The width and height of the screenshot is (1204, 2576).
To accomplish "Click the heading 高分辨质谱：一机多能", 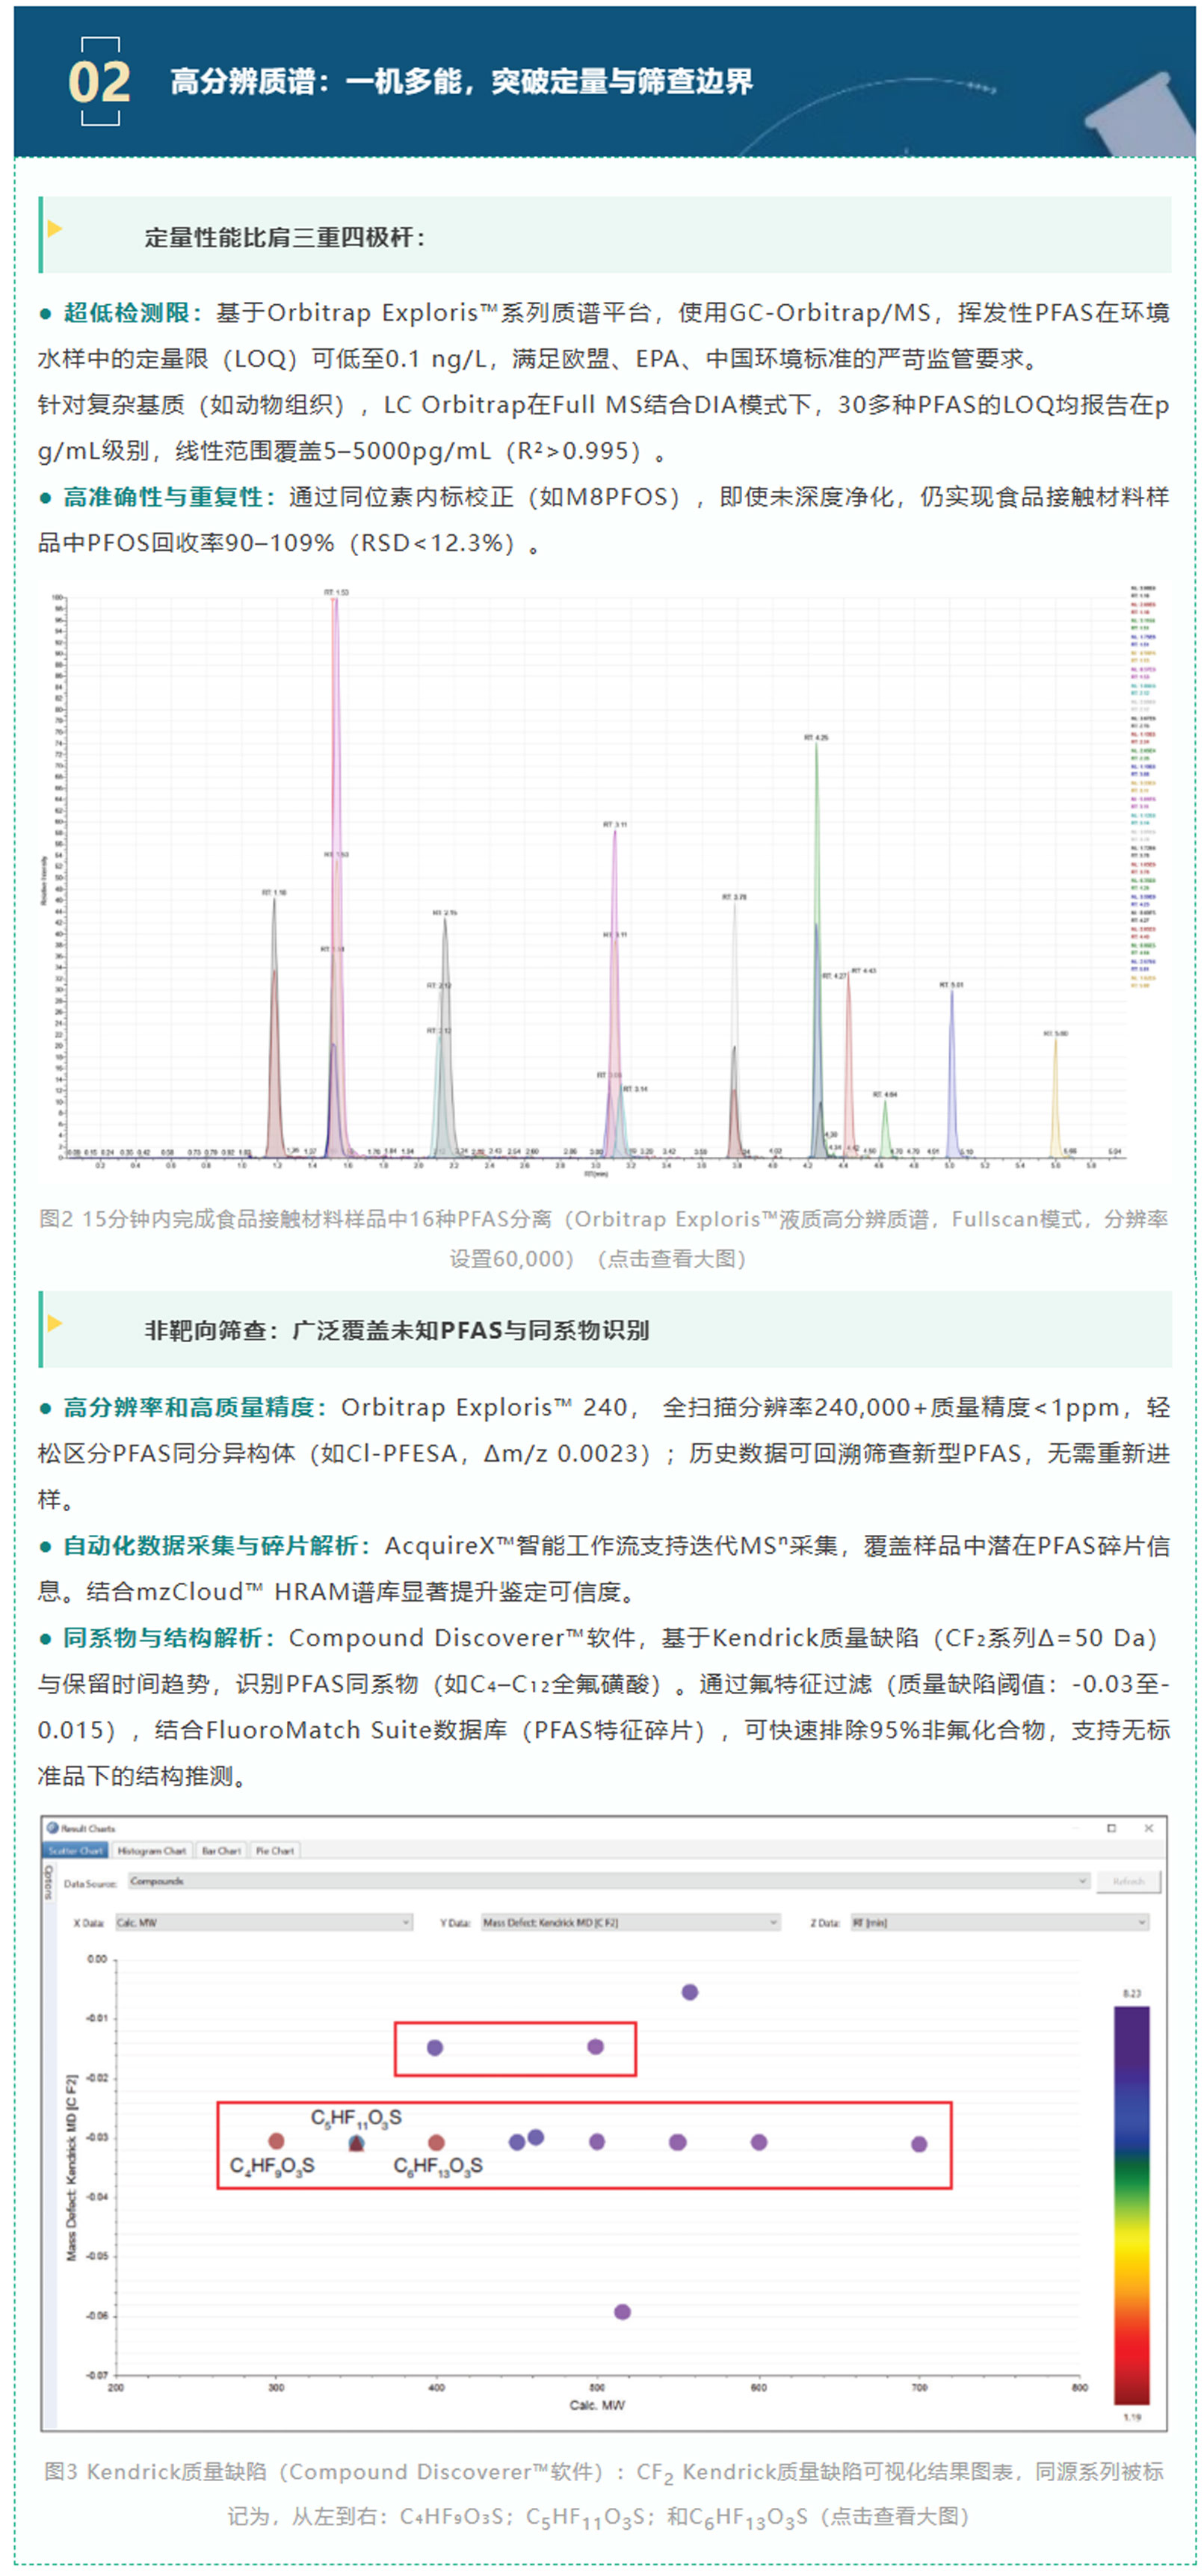I will click(x=462, y=81).
